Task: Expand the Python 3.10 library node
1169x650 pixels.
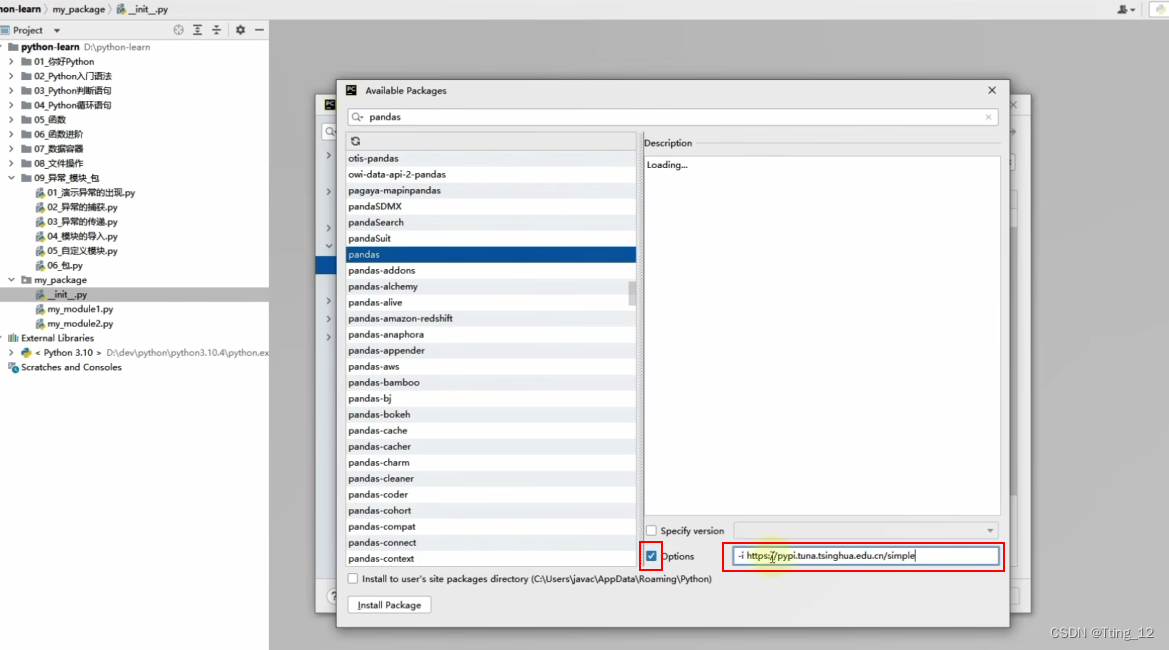Action: click(x=11, y=353)
